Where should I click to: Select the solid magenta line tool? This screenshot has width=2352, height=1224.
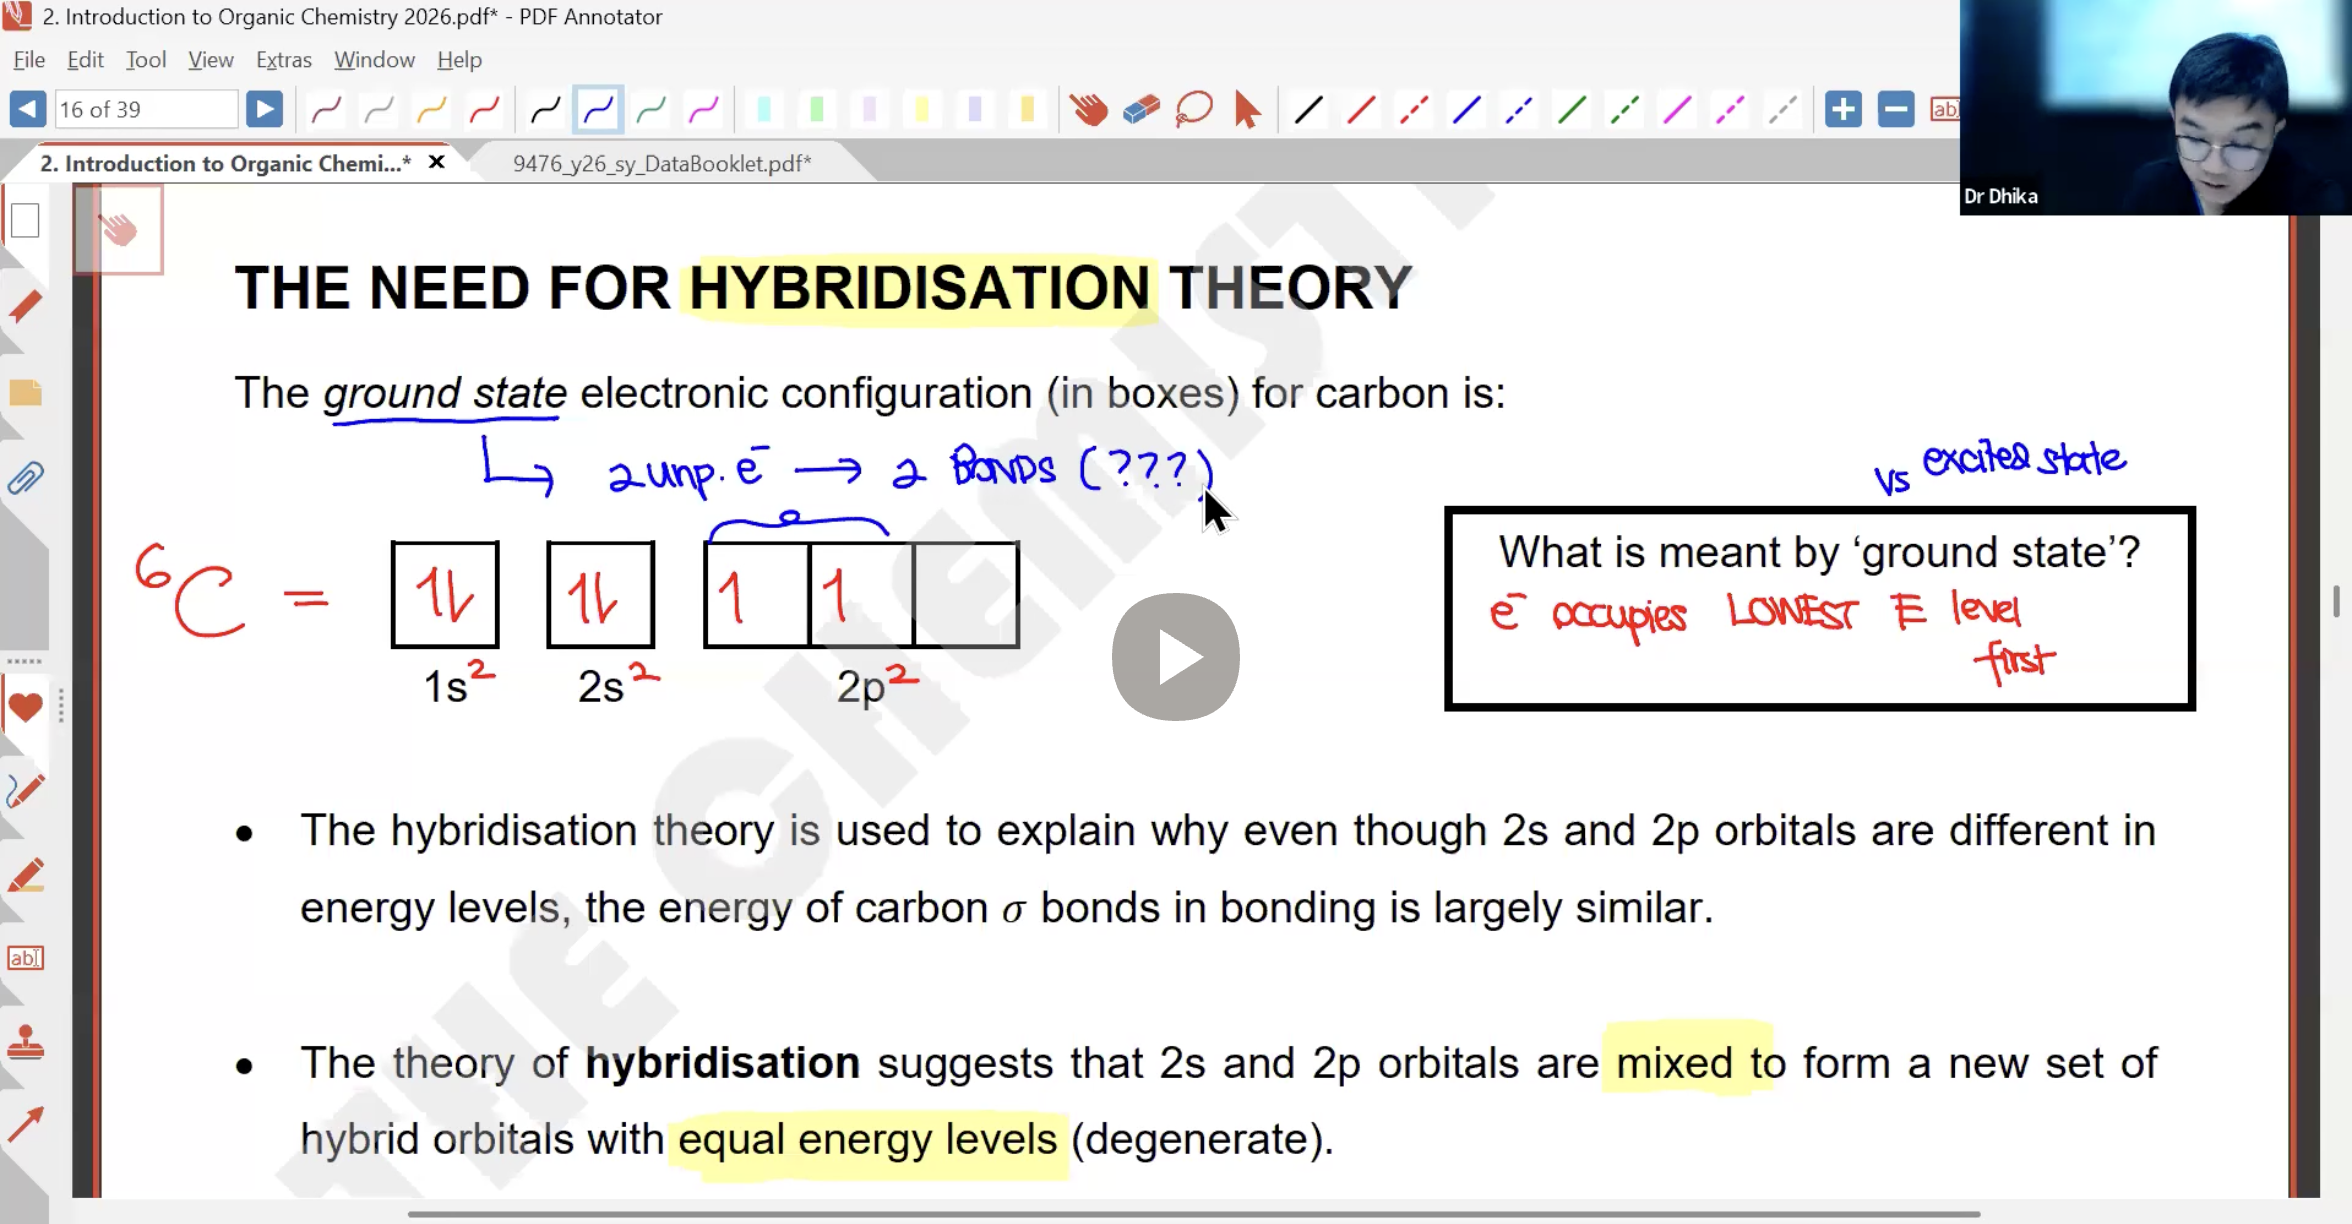1677,110
